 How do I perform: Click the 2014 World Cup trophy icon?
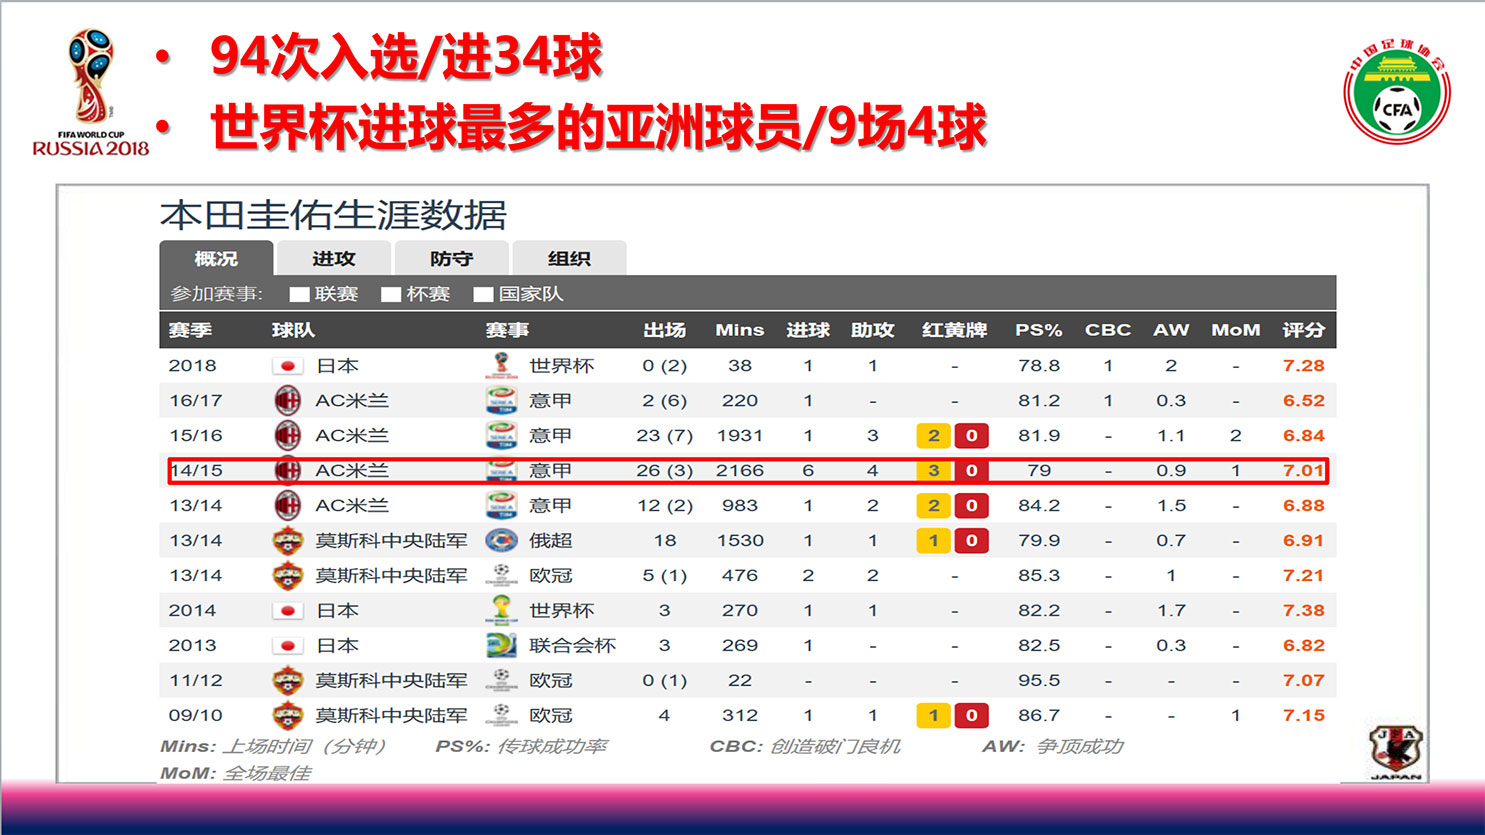click(x=501, y=610)
